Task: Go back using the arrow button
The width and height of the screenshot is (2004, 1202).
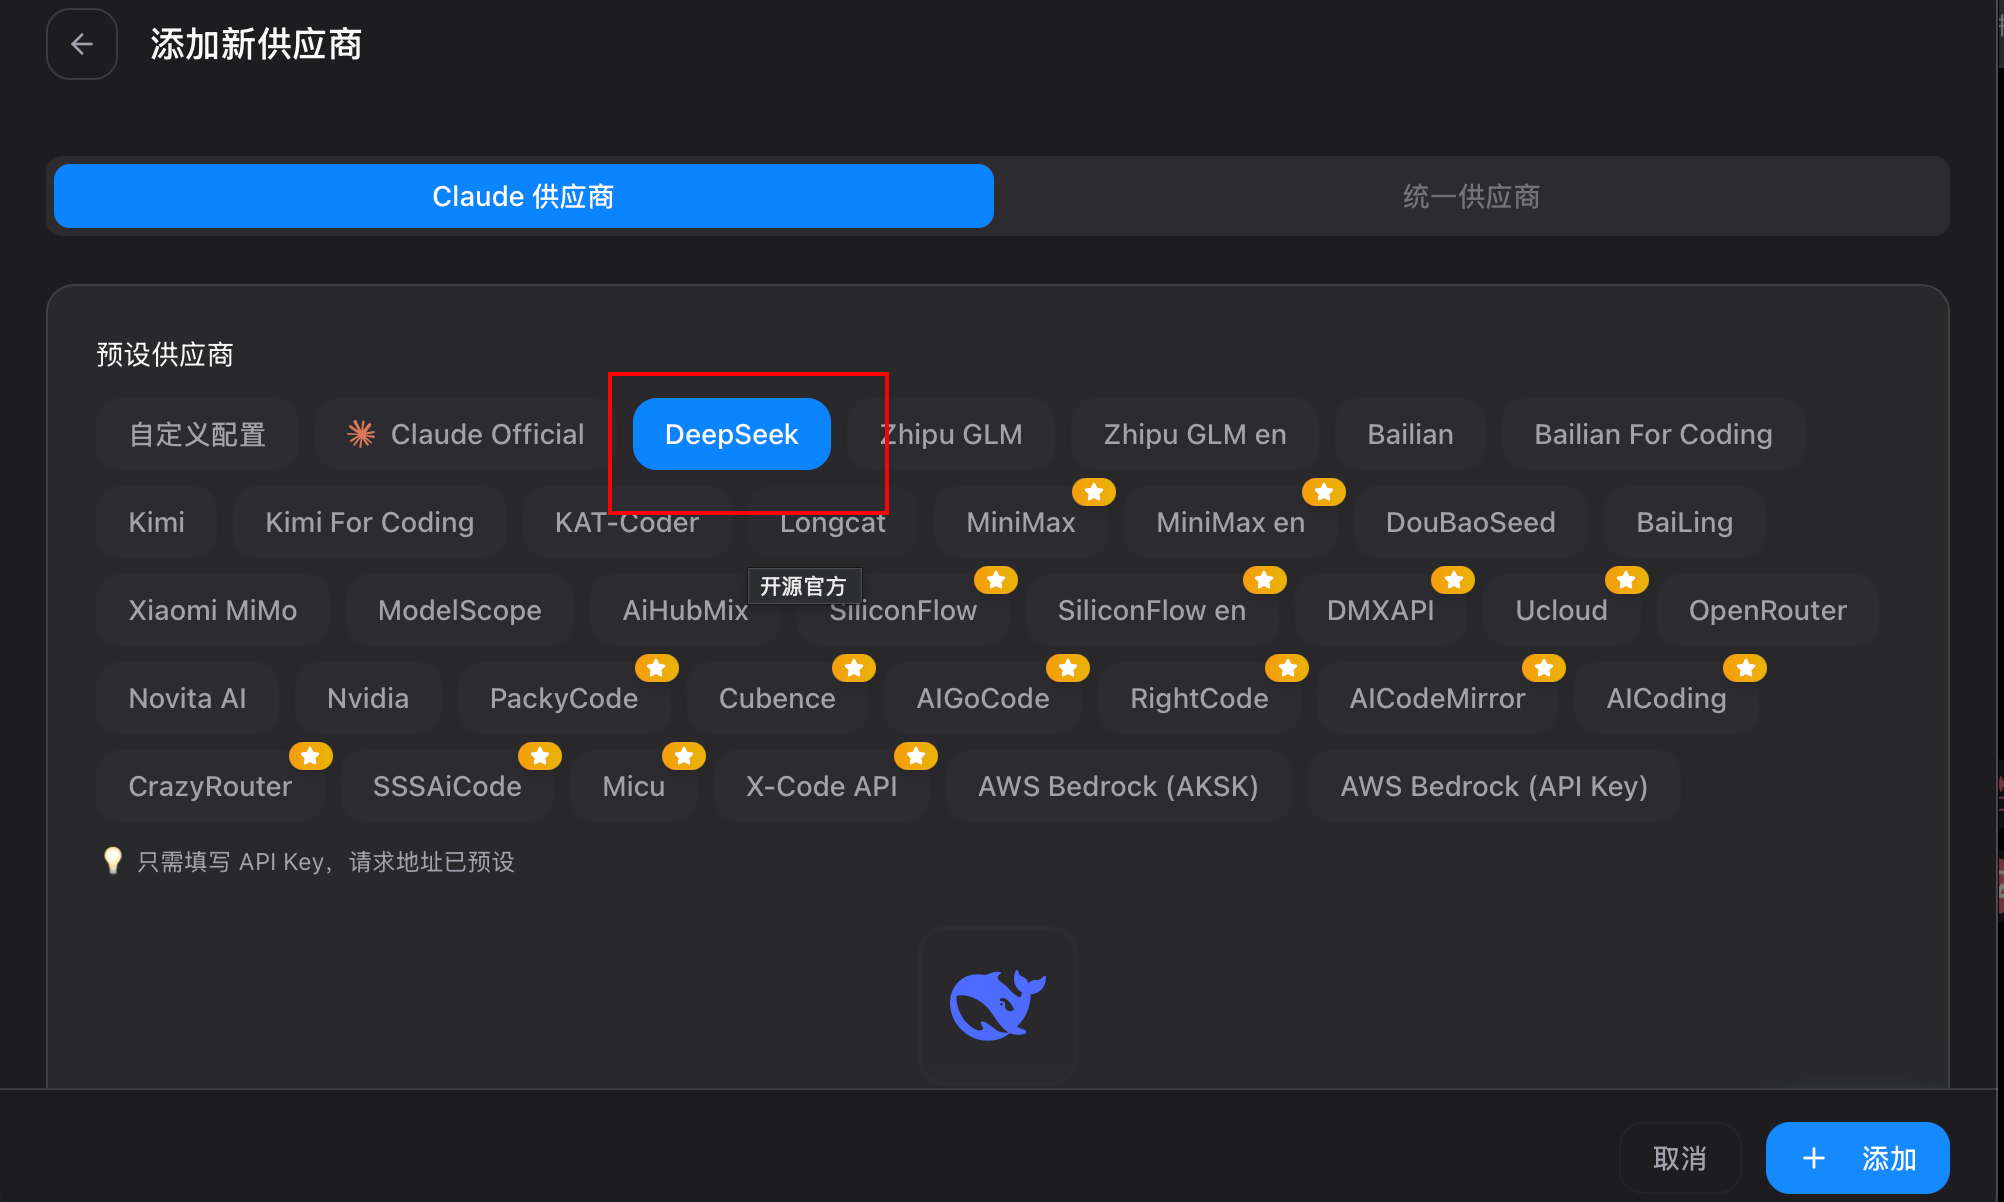Action: point(82,44)
